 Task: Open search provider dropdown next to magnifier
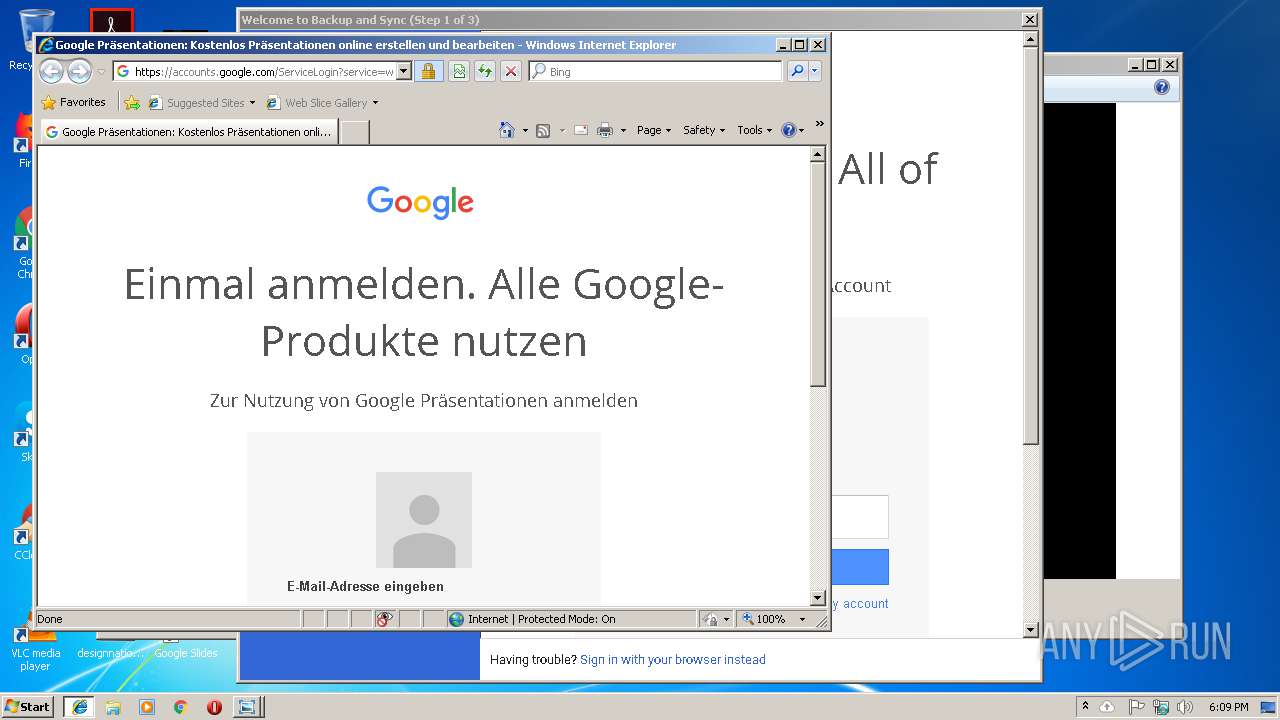click(x=815, y=71)
